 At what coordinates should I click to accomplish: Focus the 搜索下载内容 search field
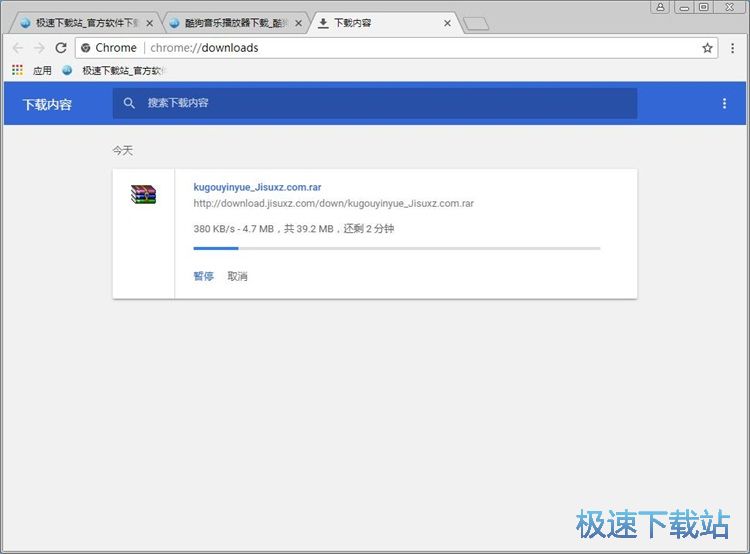click(x=375, y=103)
